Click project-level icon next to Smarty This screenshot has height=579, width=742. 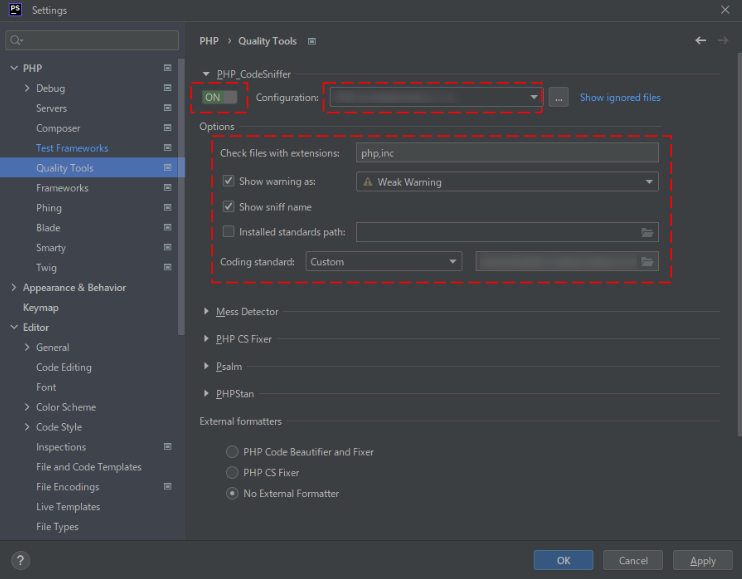point(168,247)
